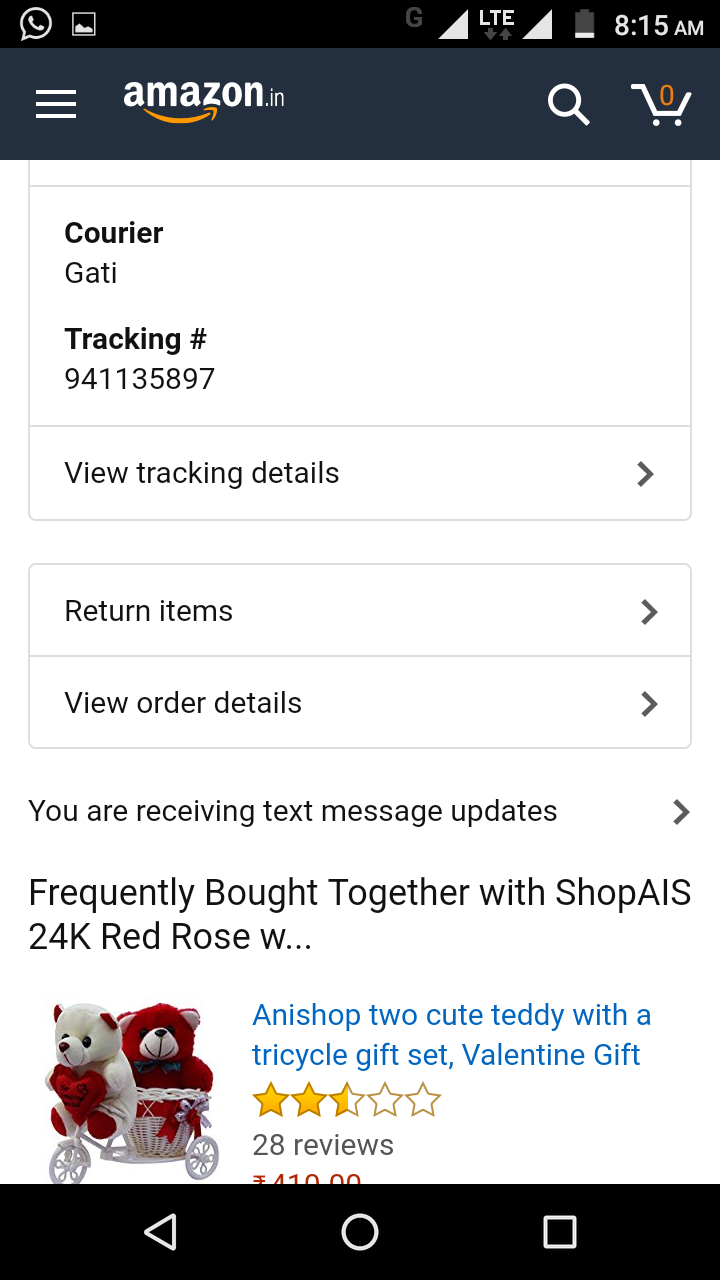Tap the star rating for teddy gift set
This screenshot has height=1280, width=720.
tap(346, 1101)
